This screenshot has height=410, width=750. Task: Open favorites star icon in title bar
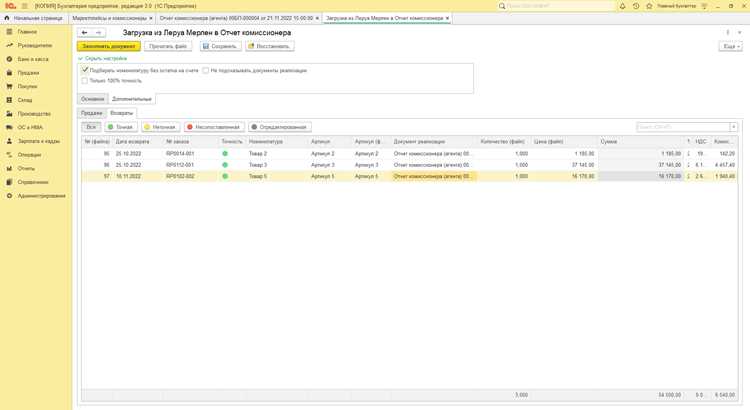pos(649,6)
